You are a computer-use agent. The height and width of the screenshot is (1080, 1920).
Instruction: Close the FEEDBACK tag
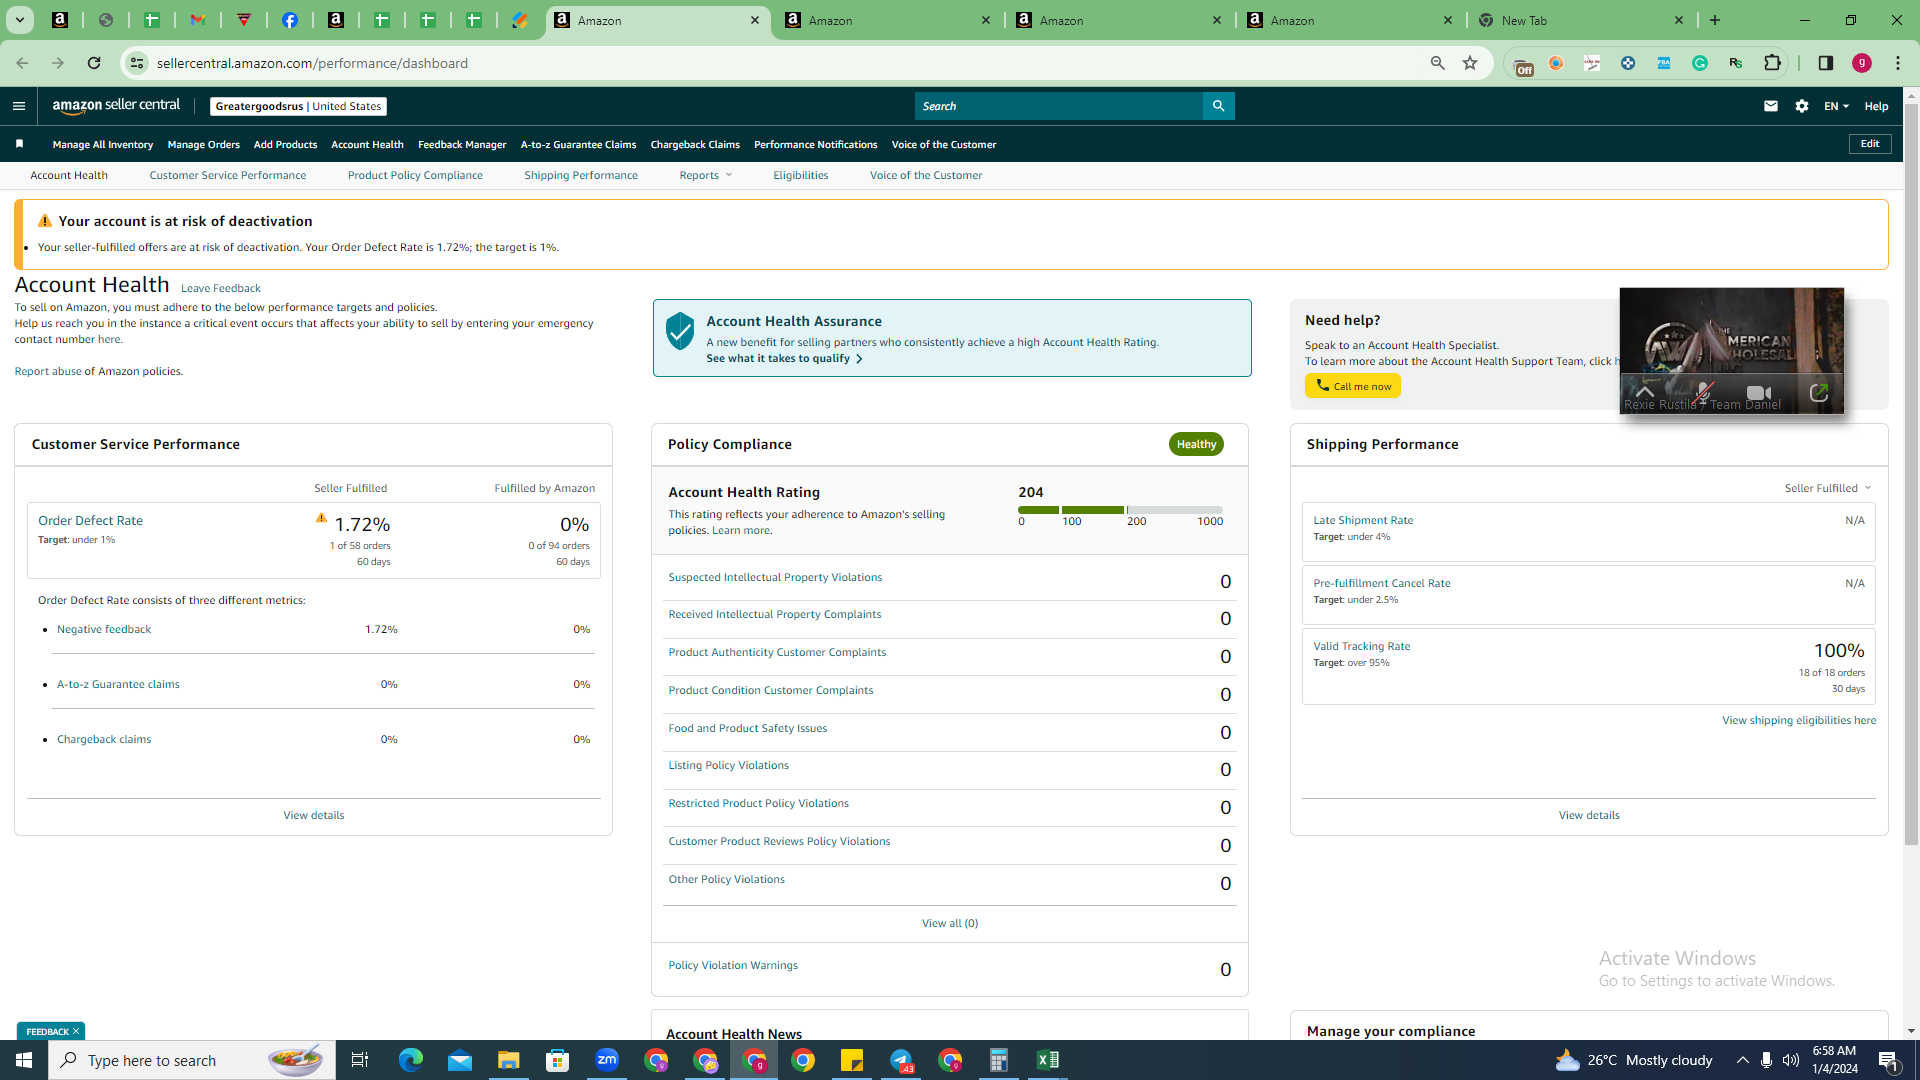pyautogui.click(x=76, y=1031)
